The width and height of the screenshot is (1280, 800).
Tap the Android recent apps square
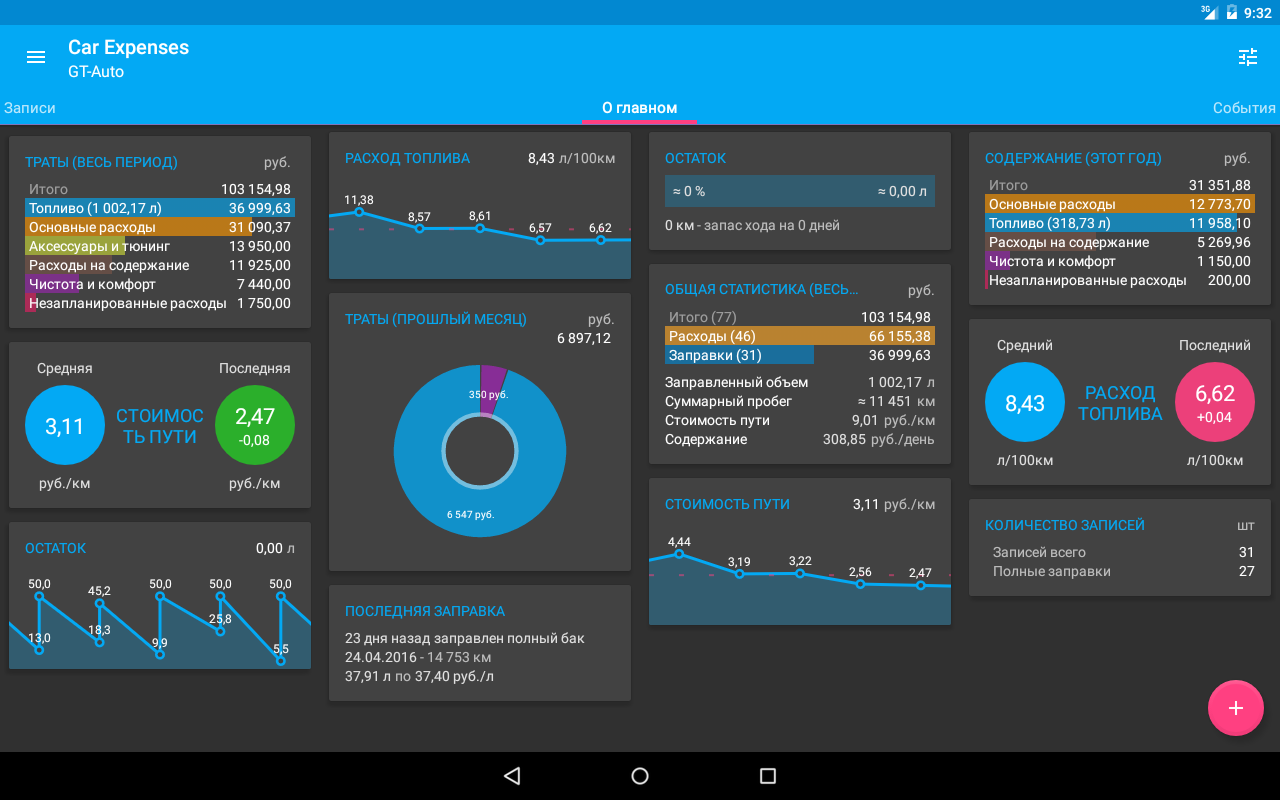coord(768,776)
